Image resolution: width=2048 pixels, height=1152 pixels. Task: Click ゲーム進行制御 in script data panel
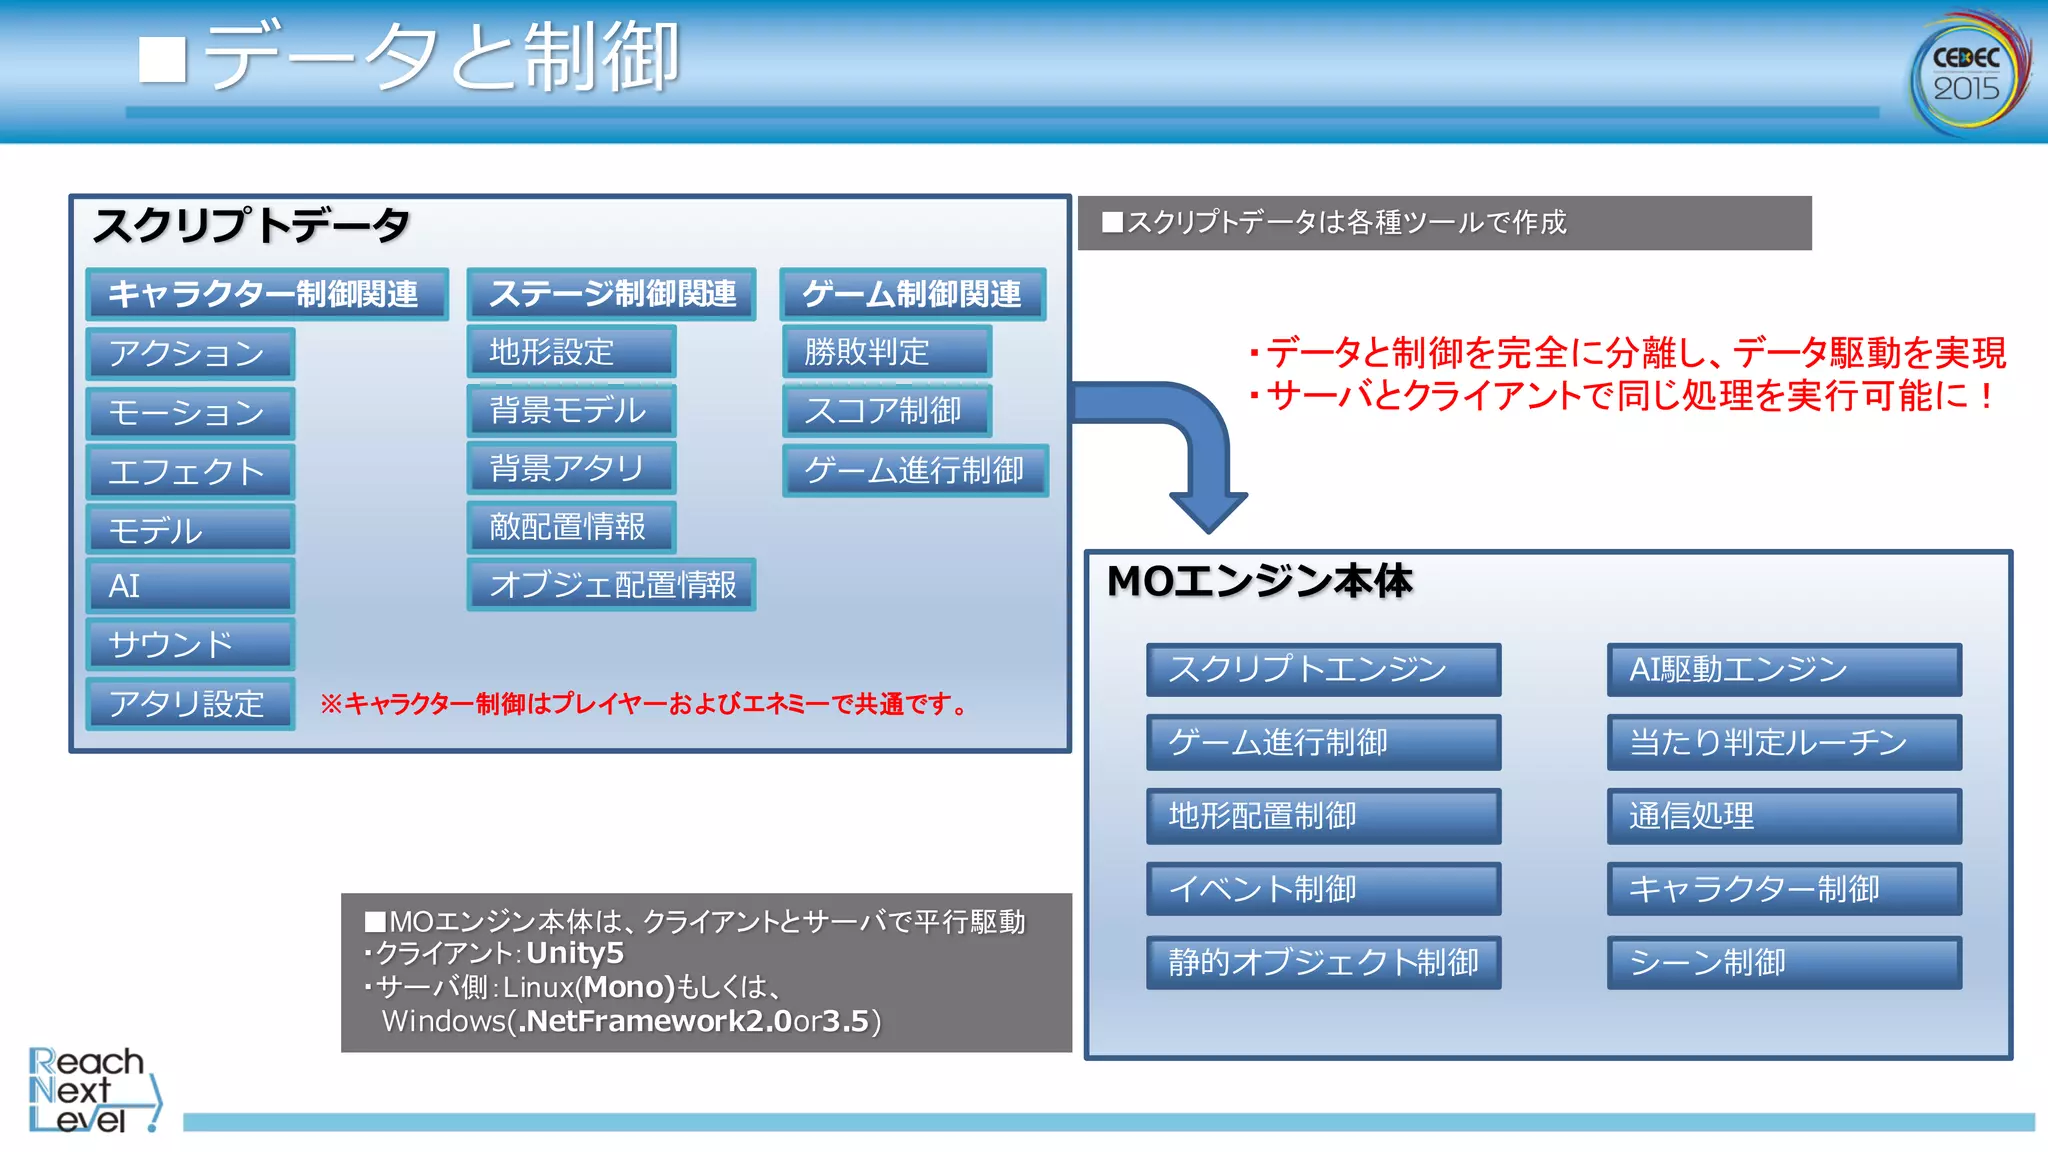pyautogui.click(x=915, y=470)
